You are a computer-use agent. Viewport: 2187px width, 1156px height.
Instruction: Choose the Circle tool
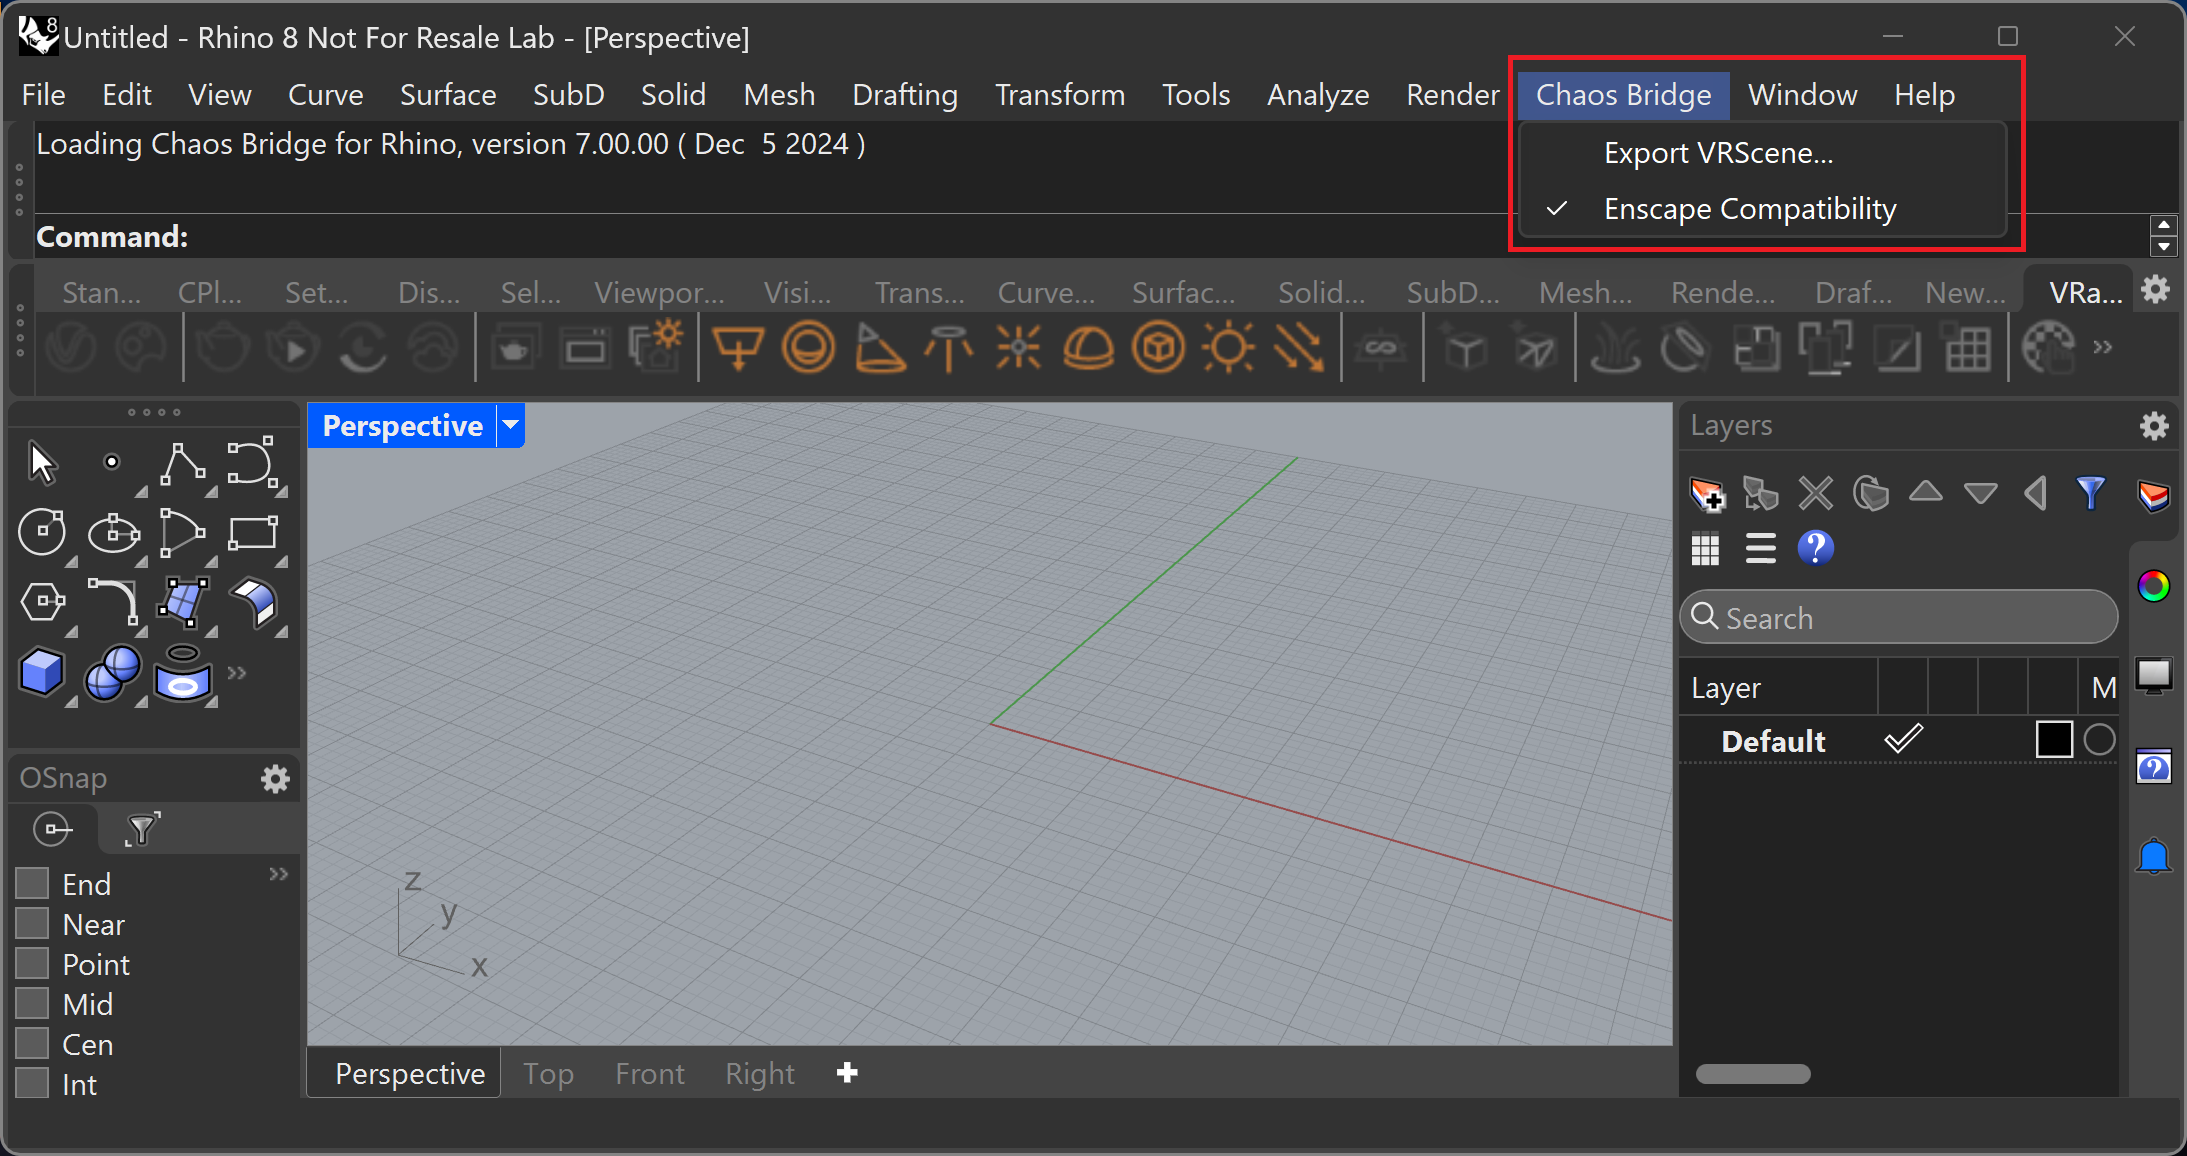(42, 532)
